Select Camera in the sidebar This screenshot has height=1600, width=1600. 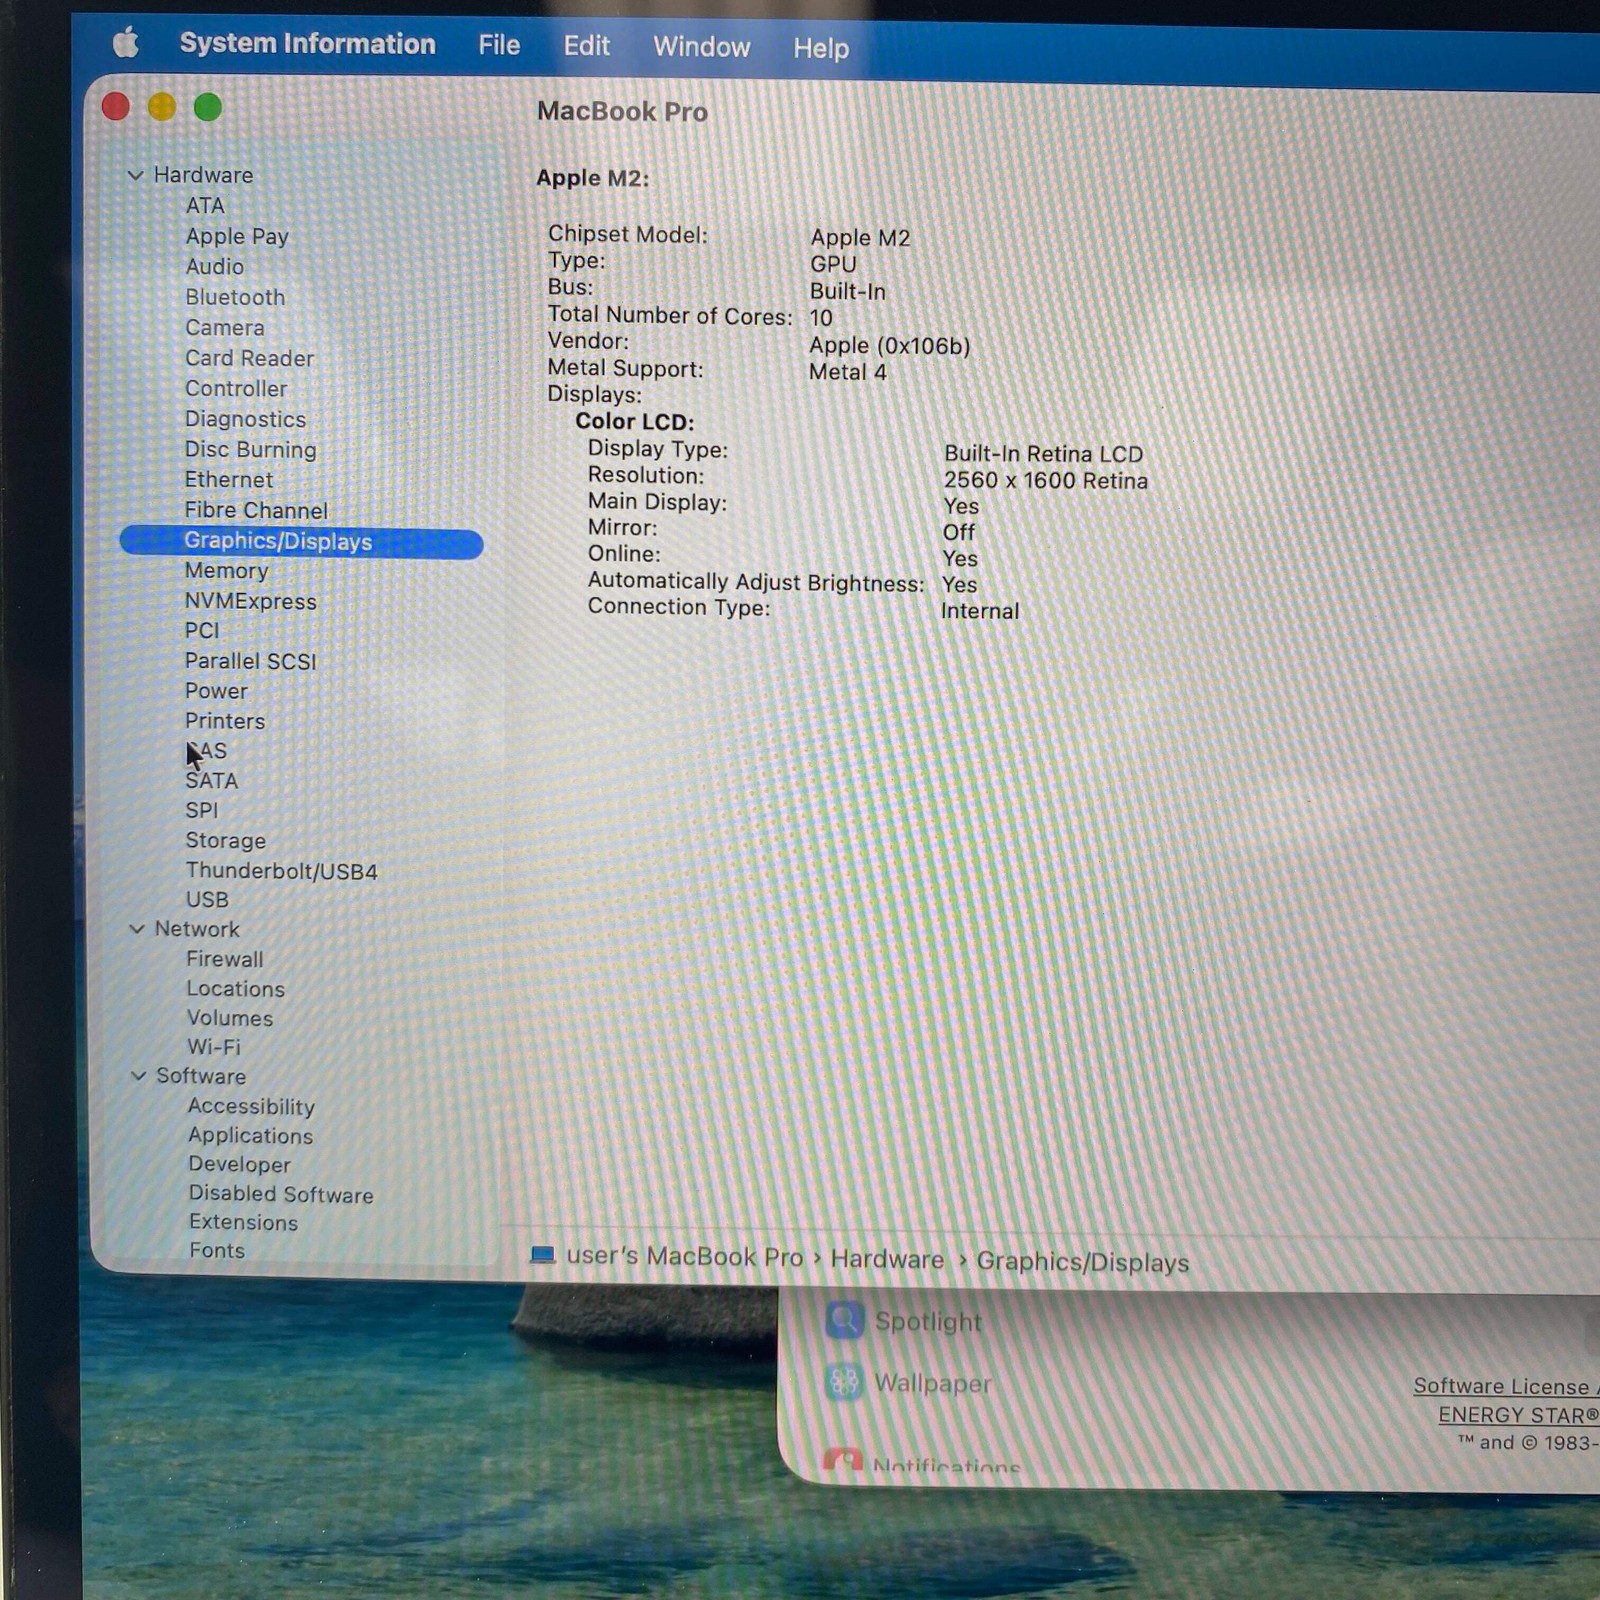point(225,328)
